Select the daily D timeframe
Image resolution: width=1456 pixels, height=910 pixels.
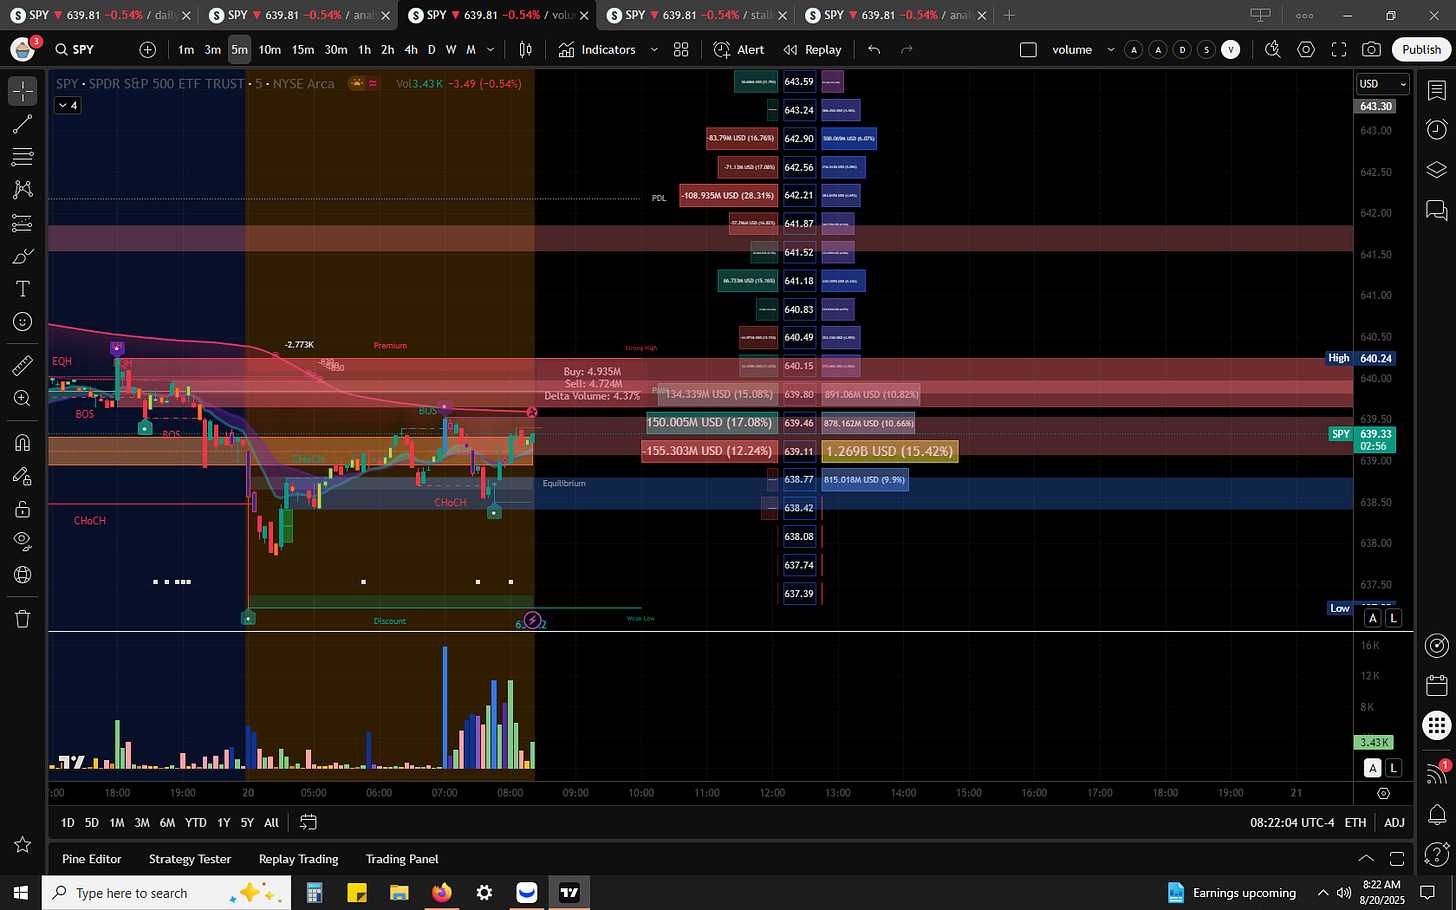pos(432,49)
